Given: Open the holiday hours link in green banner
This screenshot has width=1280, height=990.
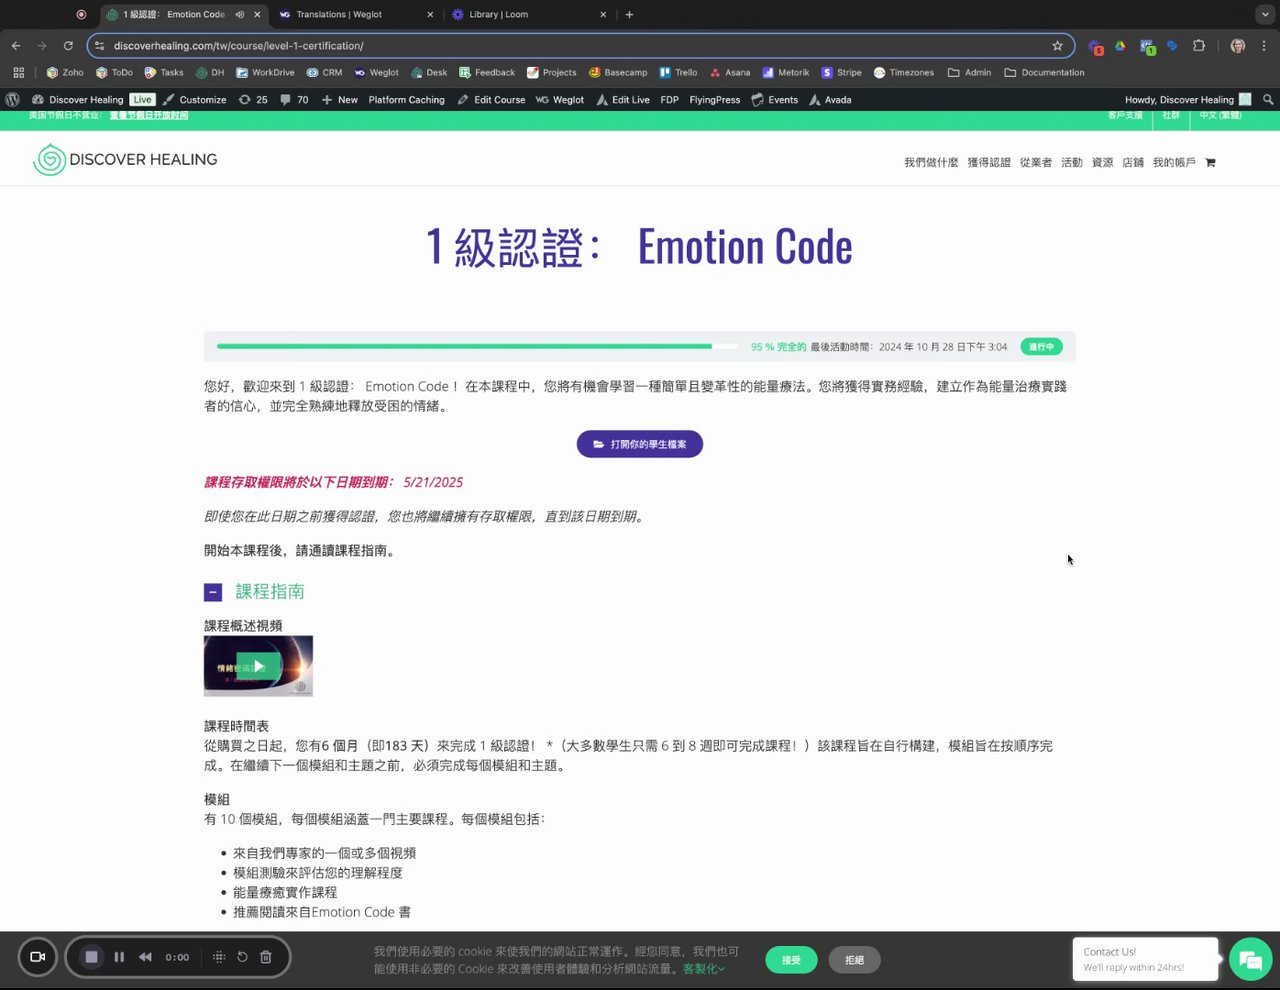Looking at the screenshot, I should [x=149, y=116].
